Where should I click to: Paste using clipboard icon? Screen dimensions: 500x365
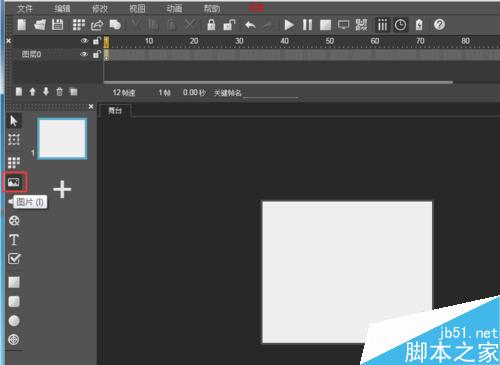tap(171, 25)
